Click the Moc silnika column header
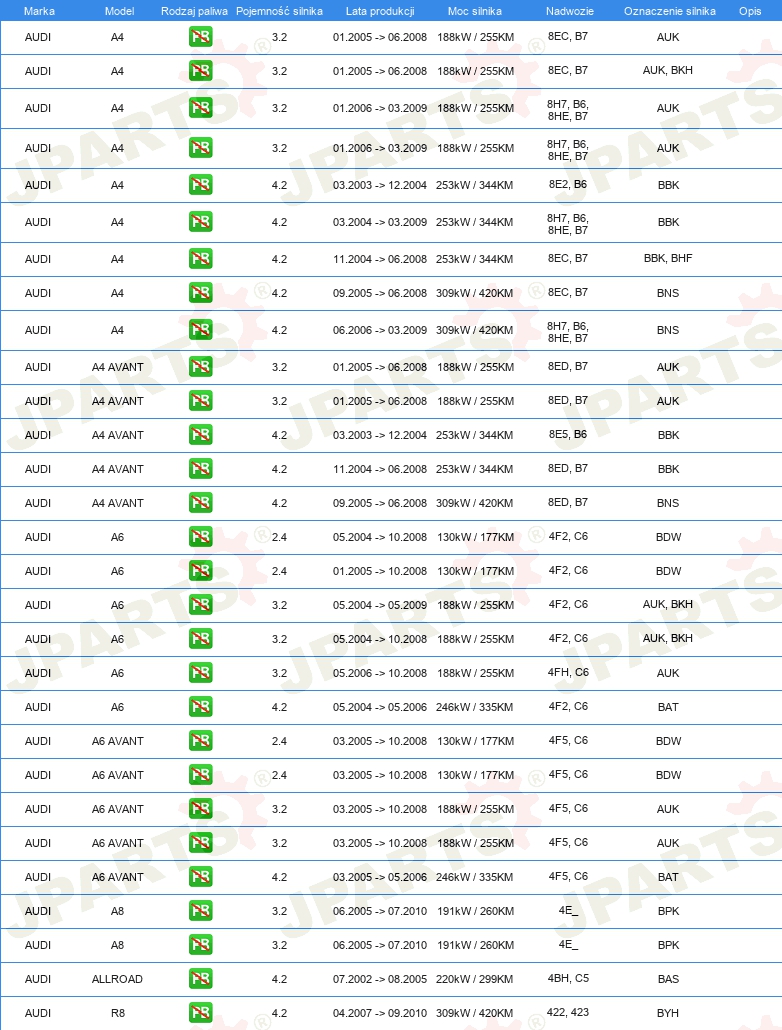Viewport: 782px width, 1030px height. pos(474,11)
